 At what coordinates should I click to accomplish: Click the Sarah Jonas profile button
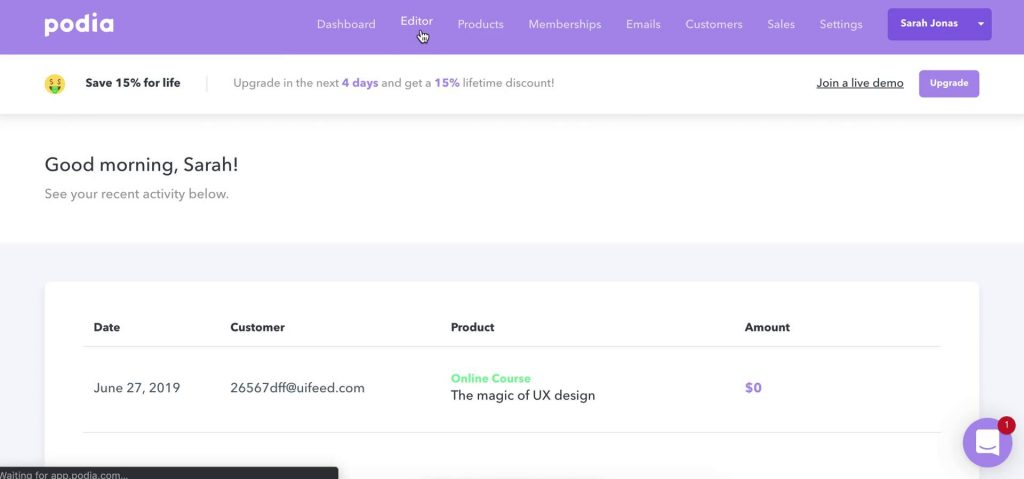[928, 24]
